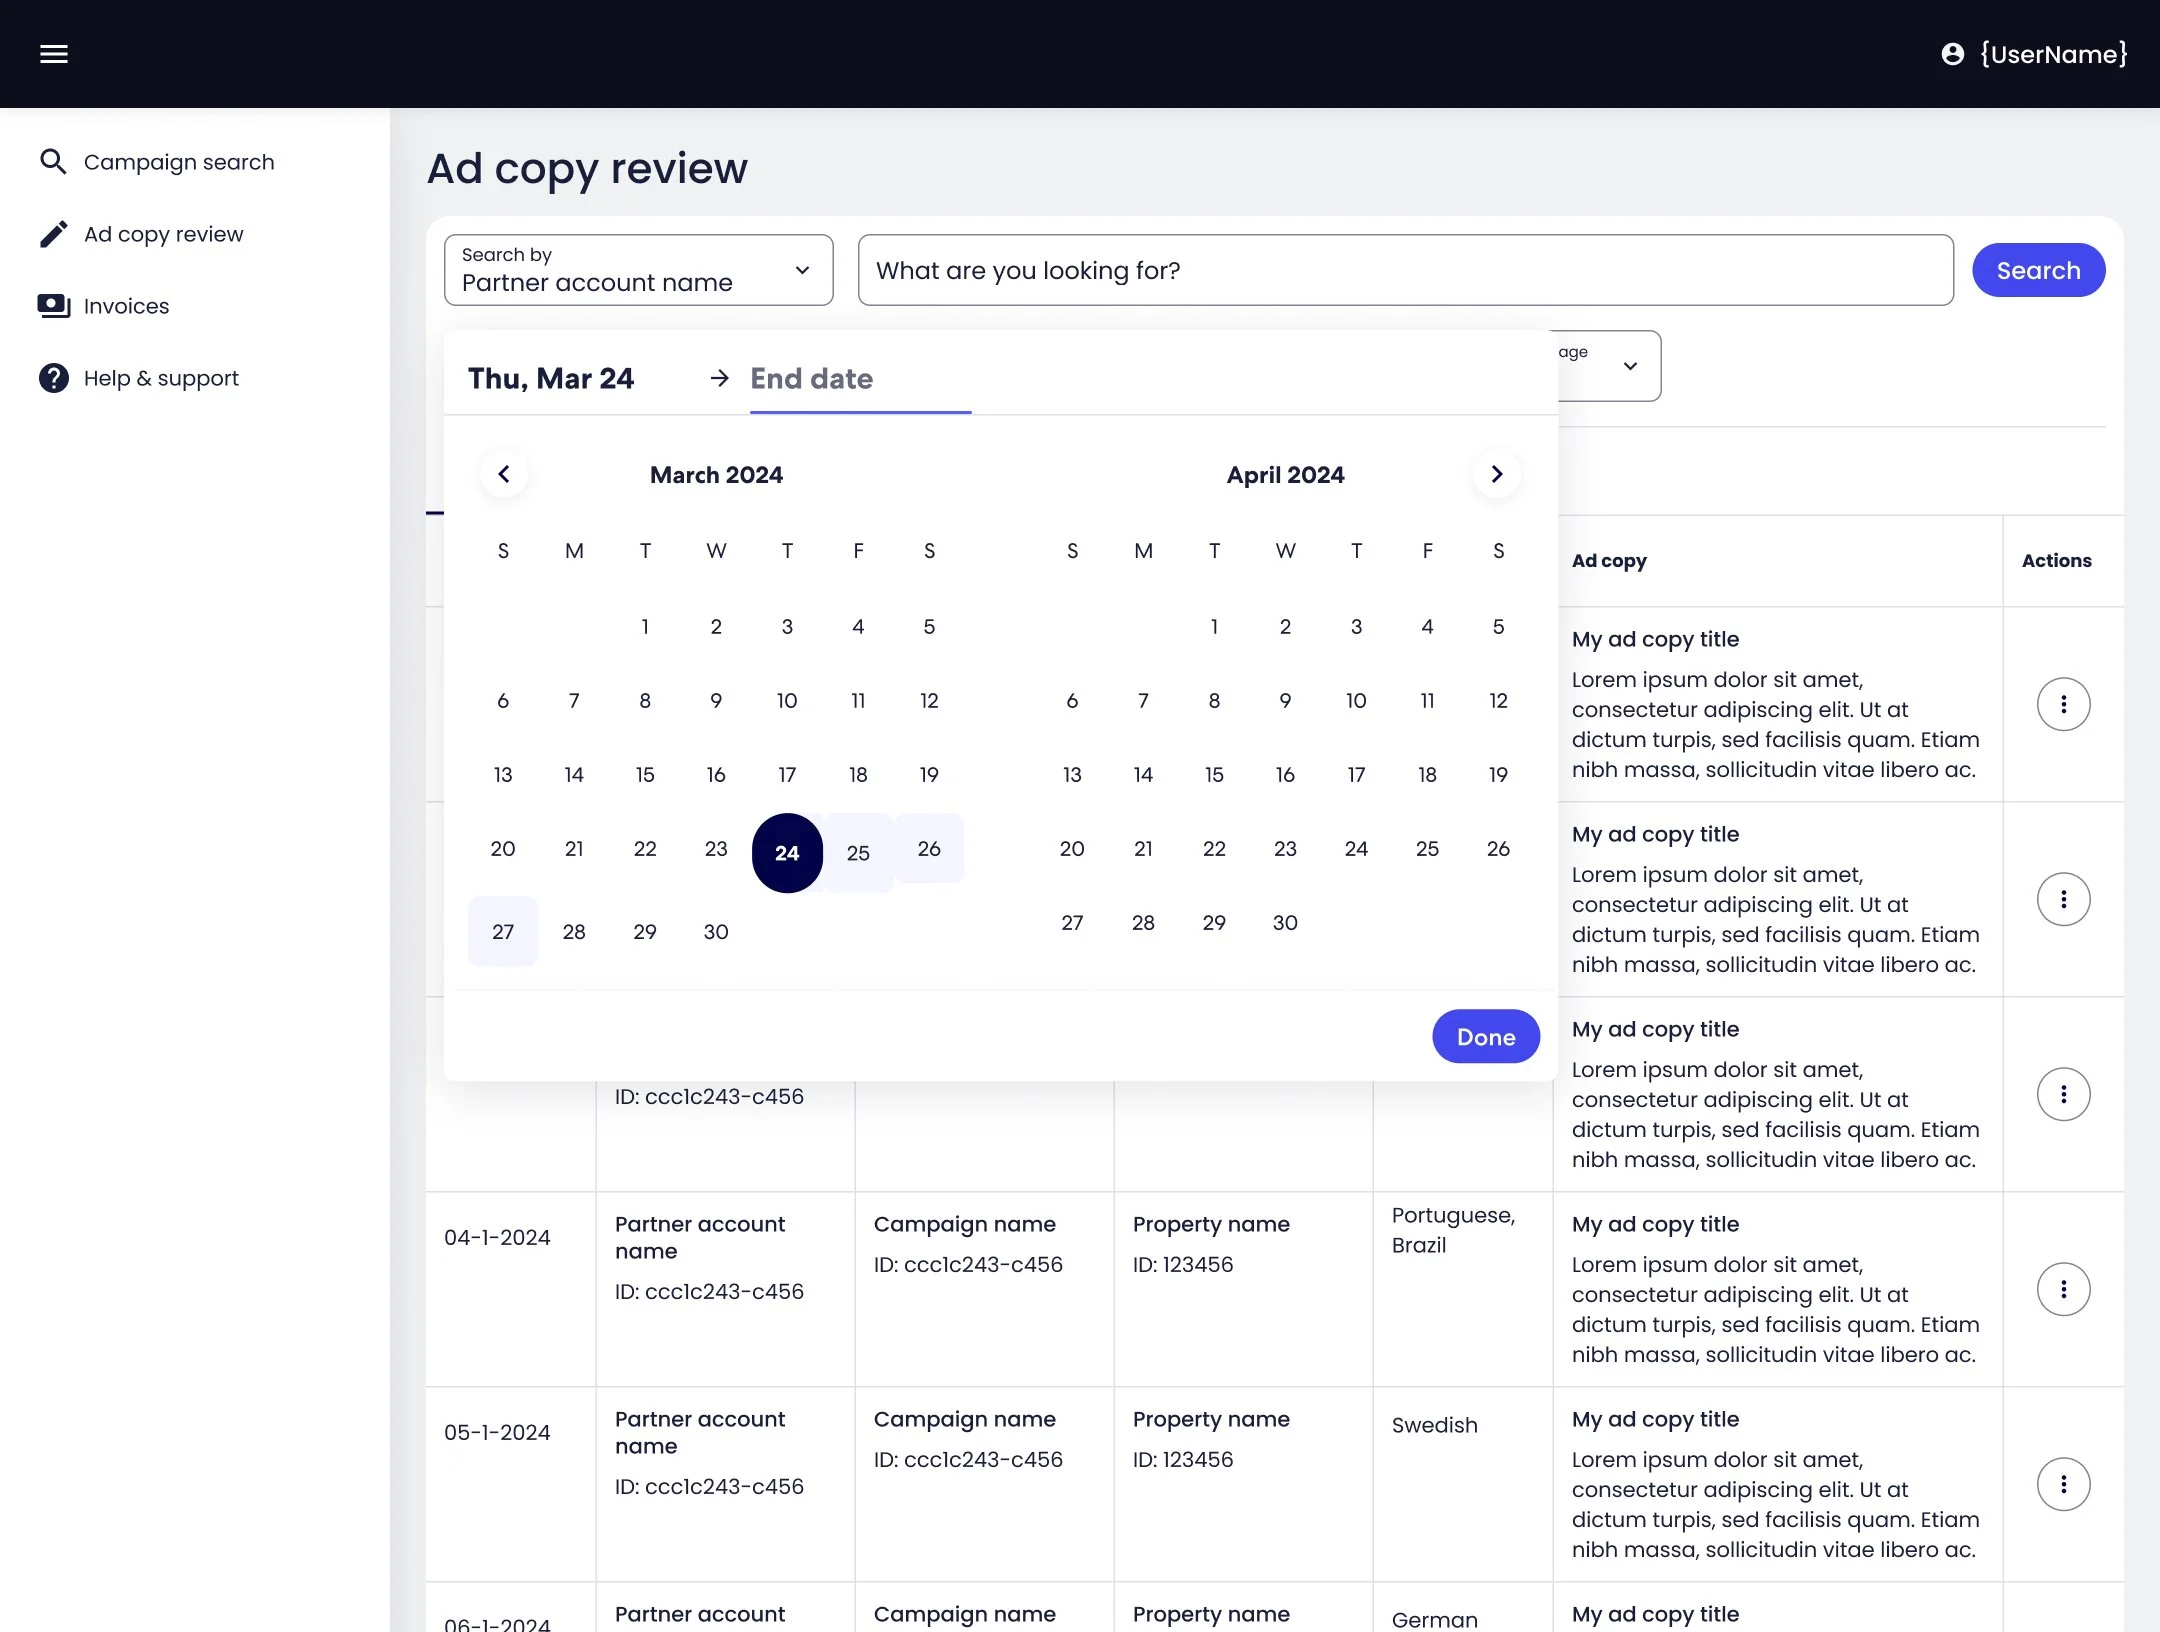Open actions menu for 05-1-2024 row

coord(2063,1484)
